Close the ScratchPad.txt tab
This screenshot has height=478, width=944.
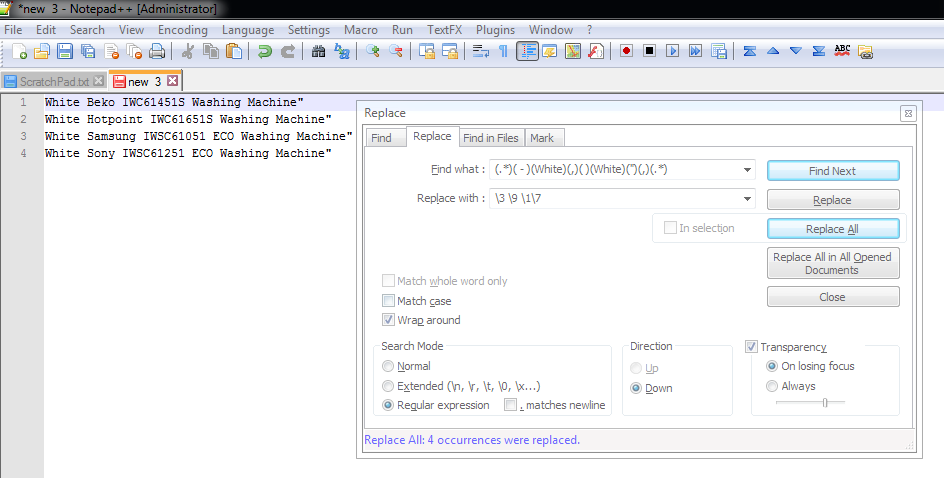(x=99, y=81)
